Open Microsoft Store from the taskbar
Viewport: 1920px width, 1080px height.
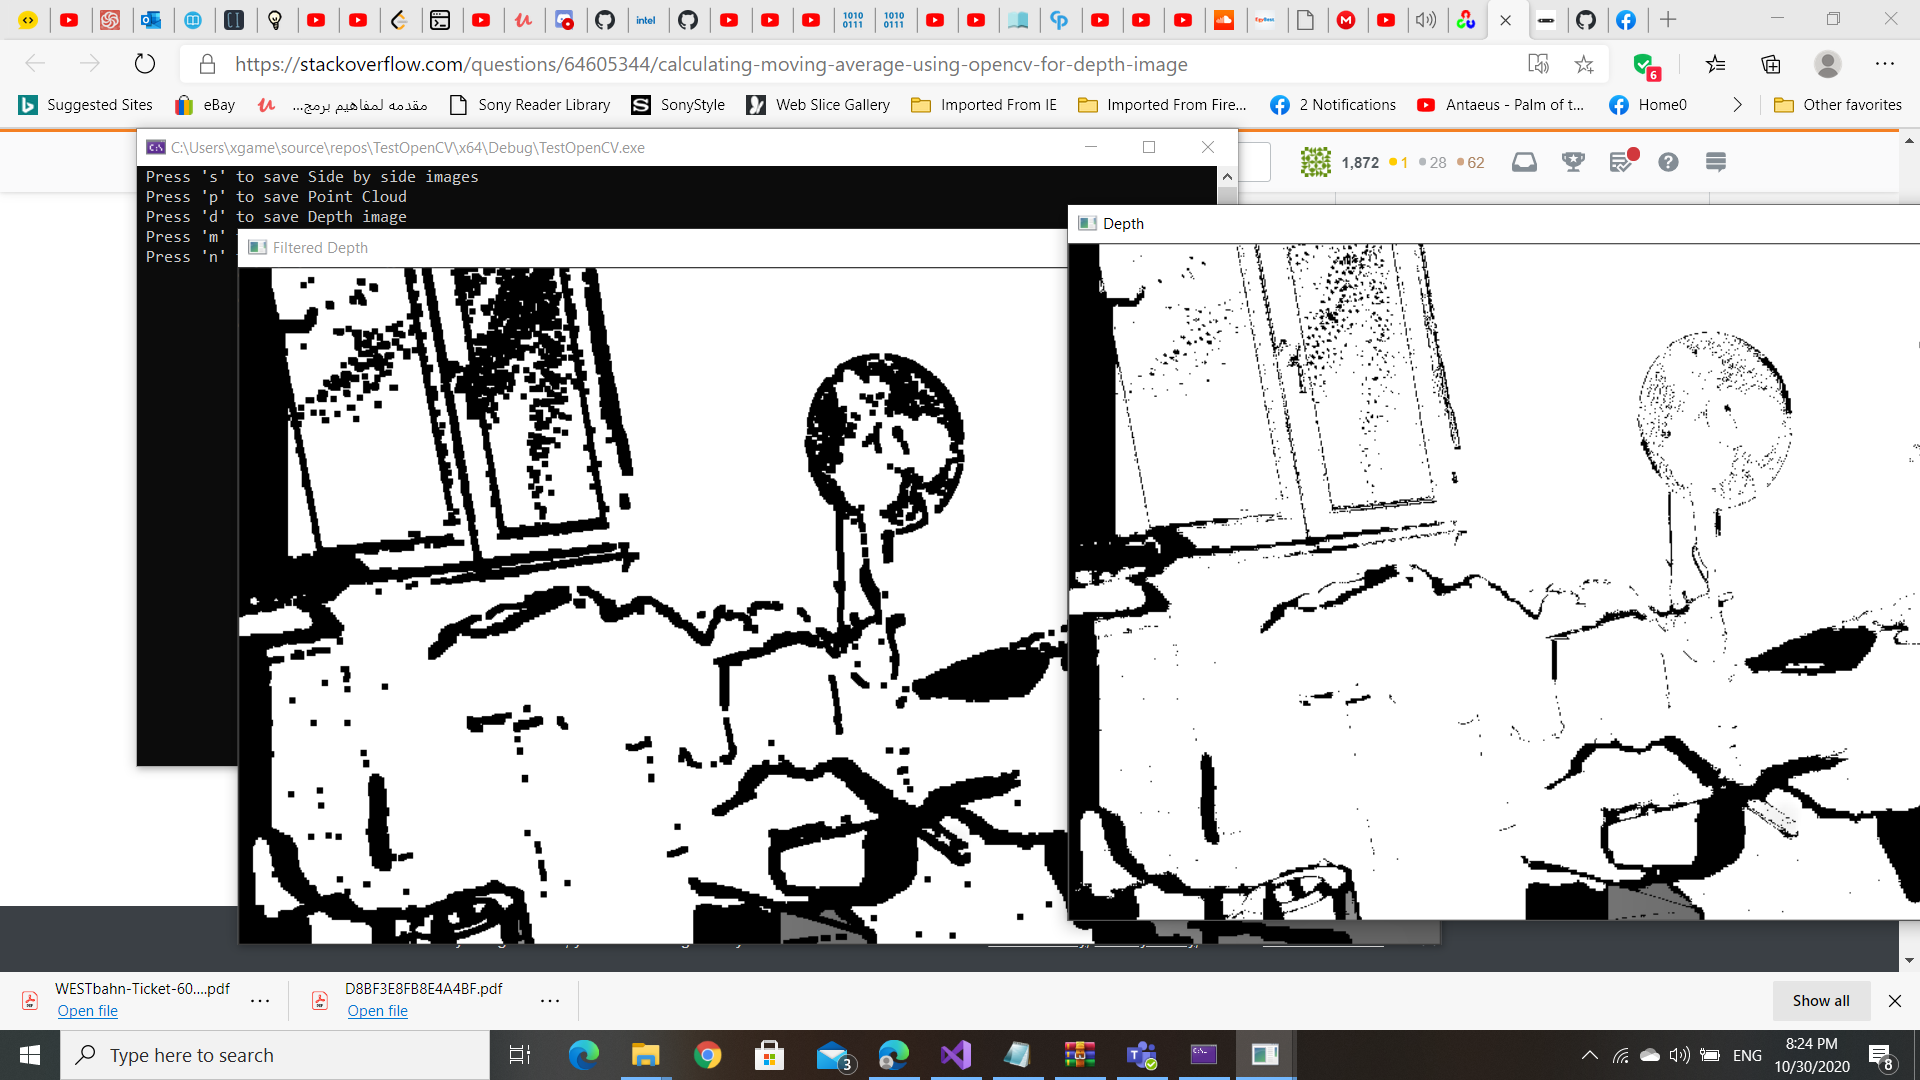click(x=769, y=1055)
